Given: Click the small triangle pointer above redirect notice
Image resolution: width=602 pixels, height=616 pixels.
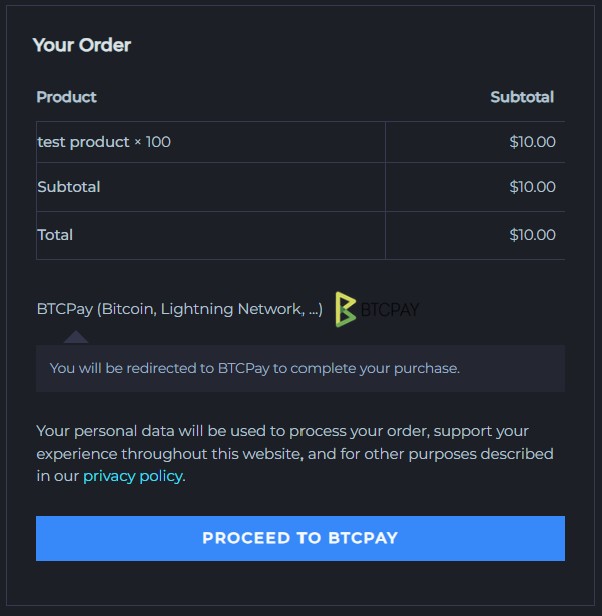Looking at the screenshot, I should click(76, 337).
